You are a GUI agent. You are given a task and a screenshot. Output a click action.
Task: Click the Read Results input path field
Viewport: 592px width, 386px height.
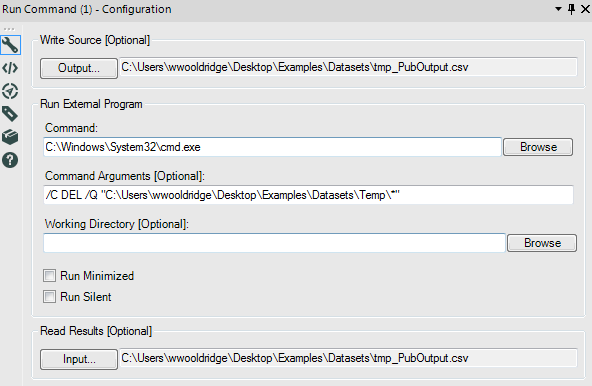click(x=348, y=358)
